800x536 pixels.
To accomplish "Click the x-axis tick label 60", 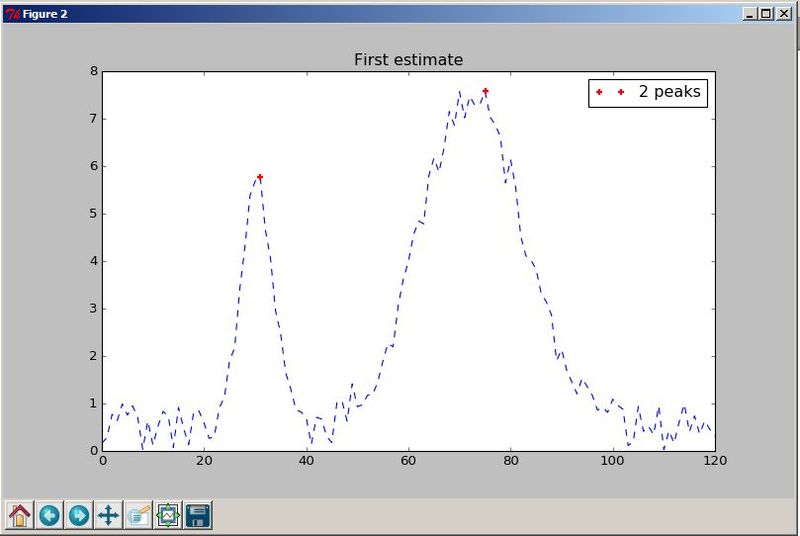I will point(408,461).
